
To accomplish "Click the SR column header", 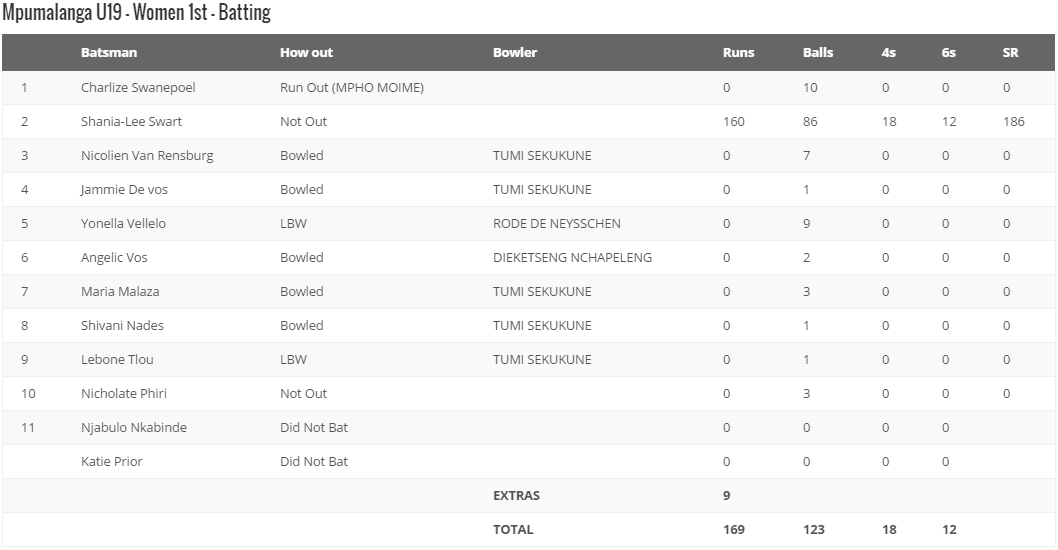I will [x=1010, y=53].
